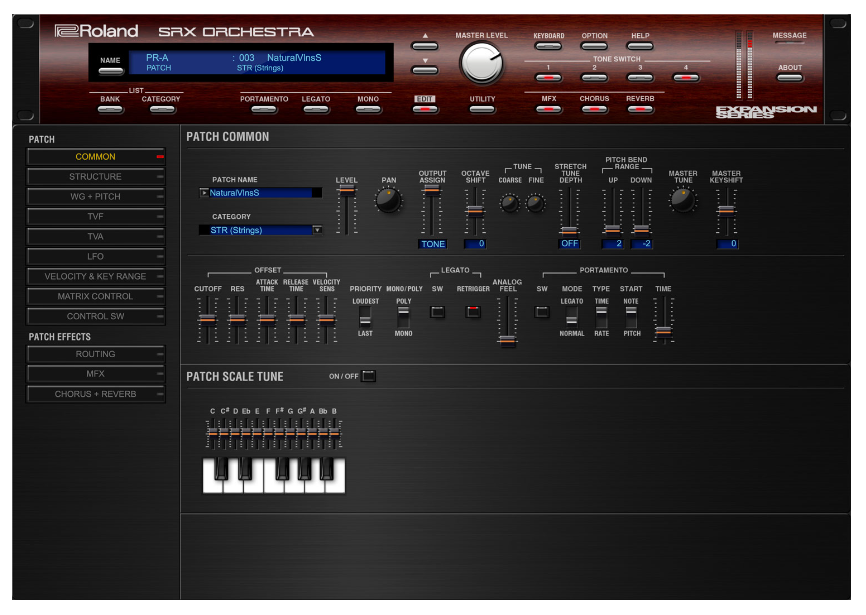Viewport: 866px width, 615px height.
Task: Click the Octave Shift slider
Action: point(475,211)
